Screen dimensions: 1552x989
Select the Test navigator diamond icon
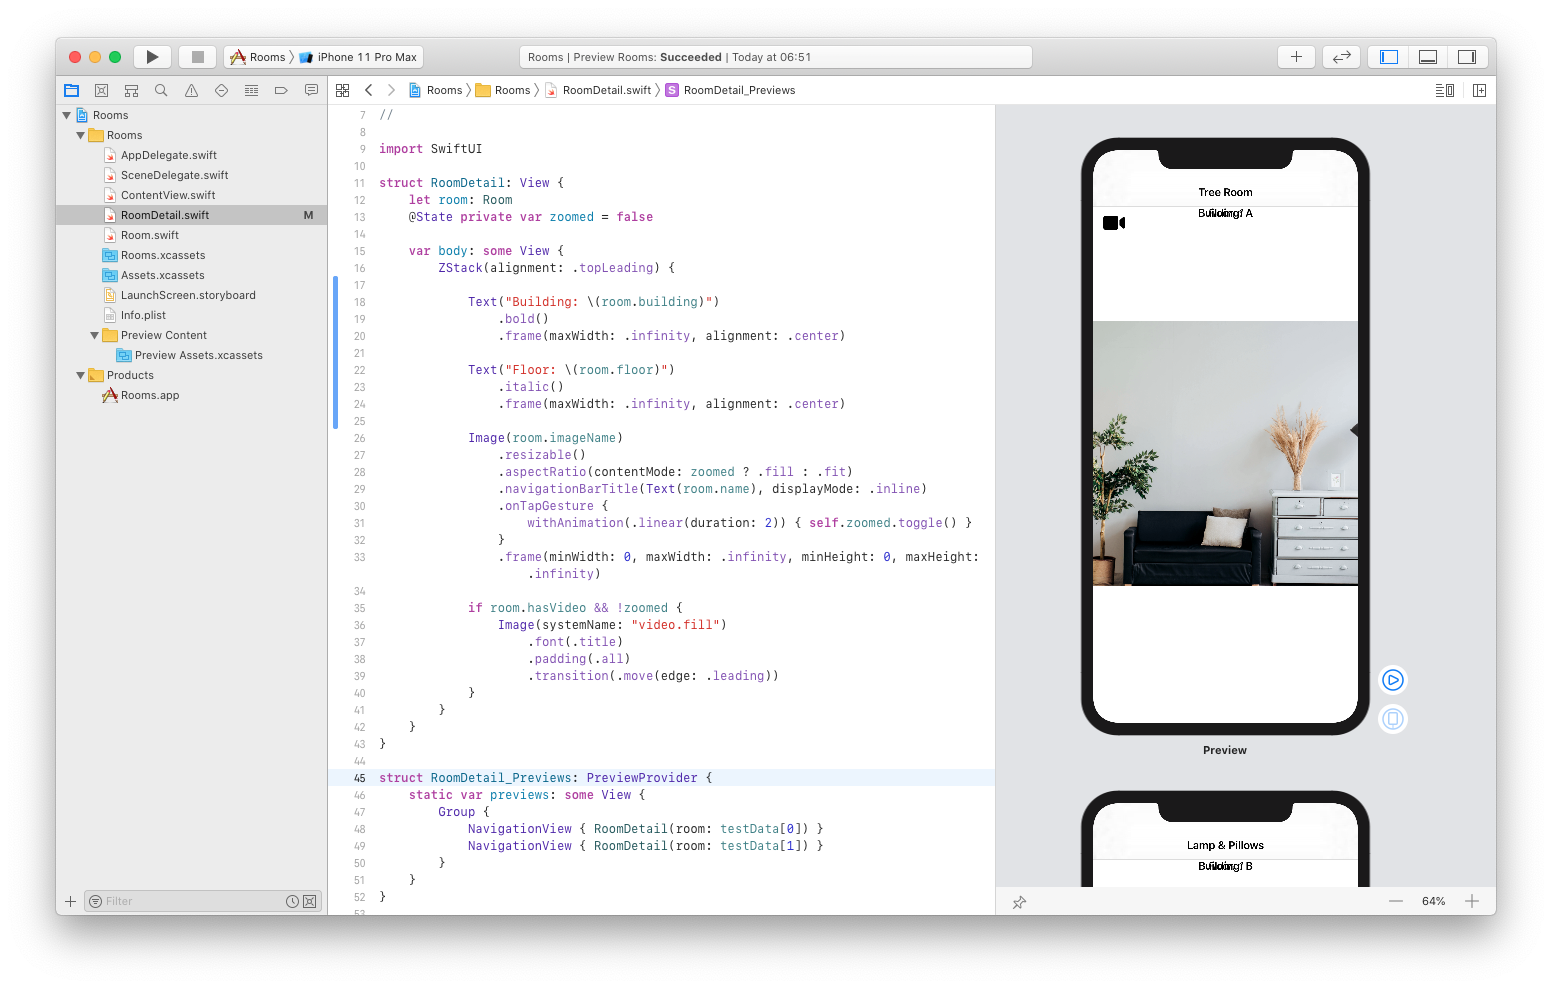pyautogui.click(x=221, y=89)
